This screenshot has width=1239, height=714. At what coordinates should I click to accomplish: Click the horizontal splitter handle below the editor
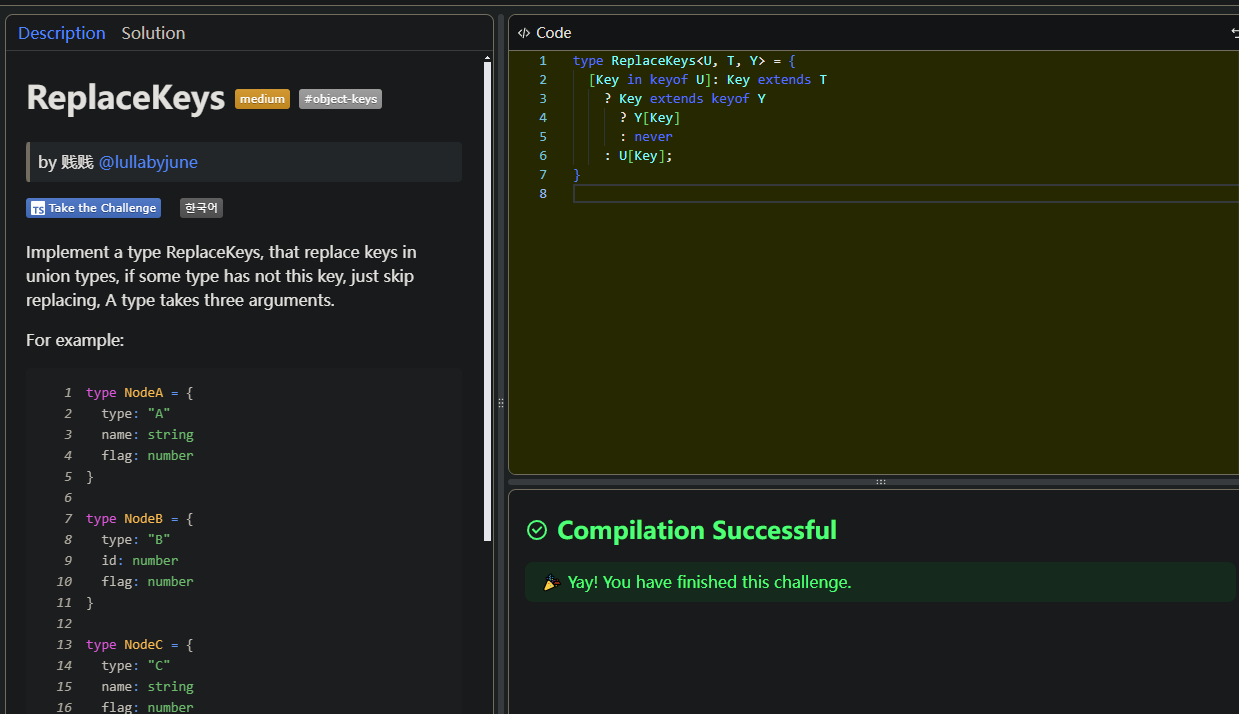pos(881,482)
